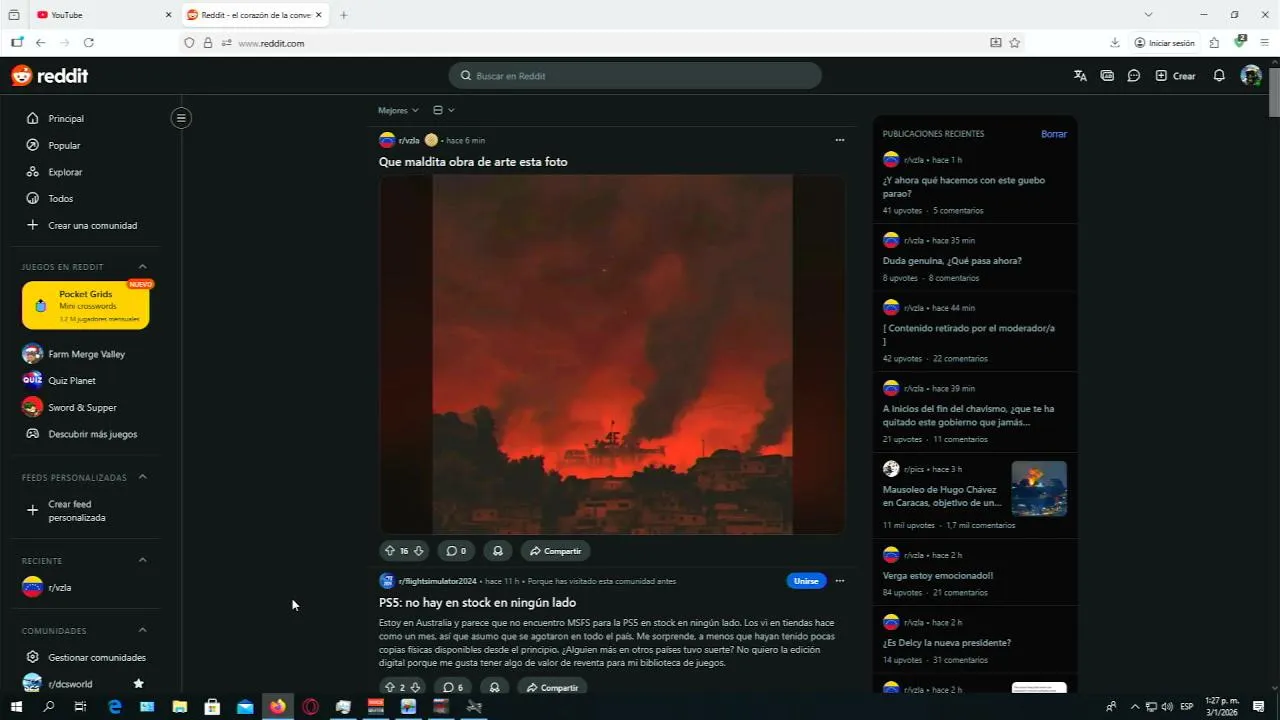The image size is (1280, 720).
Task: Open the Firefox application menu
Action: click(x=1264, y=43)
